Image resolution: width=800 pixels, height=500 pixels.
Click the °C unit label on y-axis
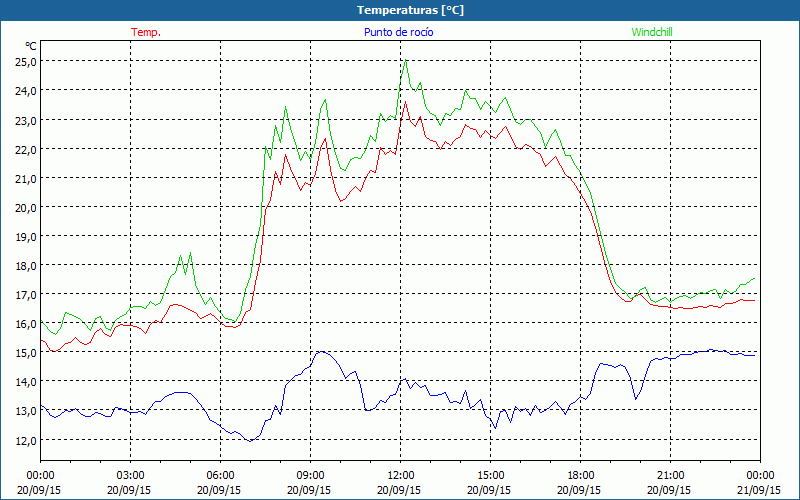pos(31,46)
